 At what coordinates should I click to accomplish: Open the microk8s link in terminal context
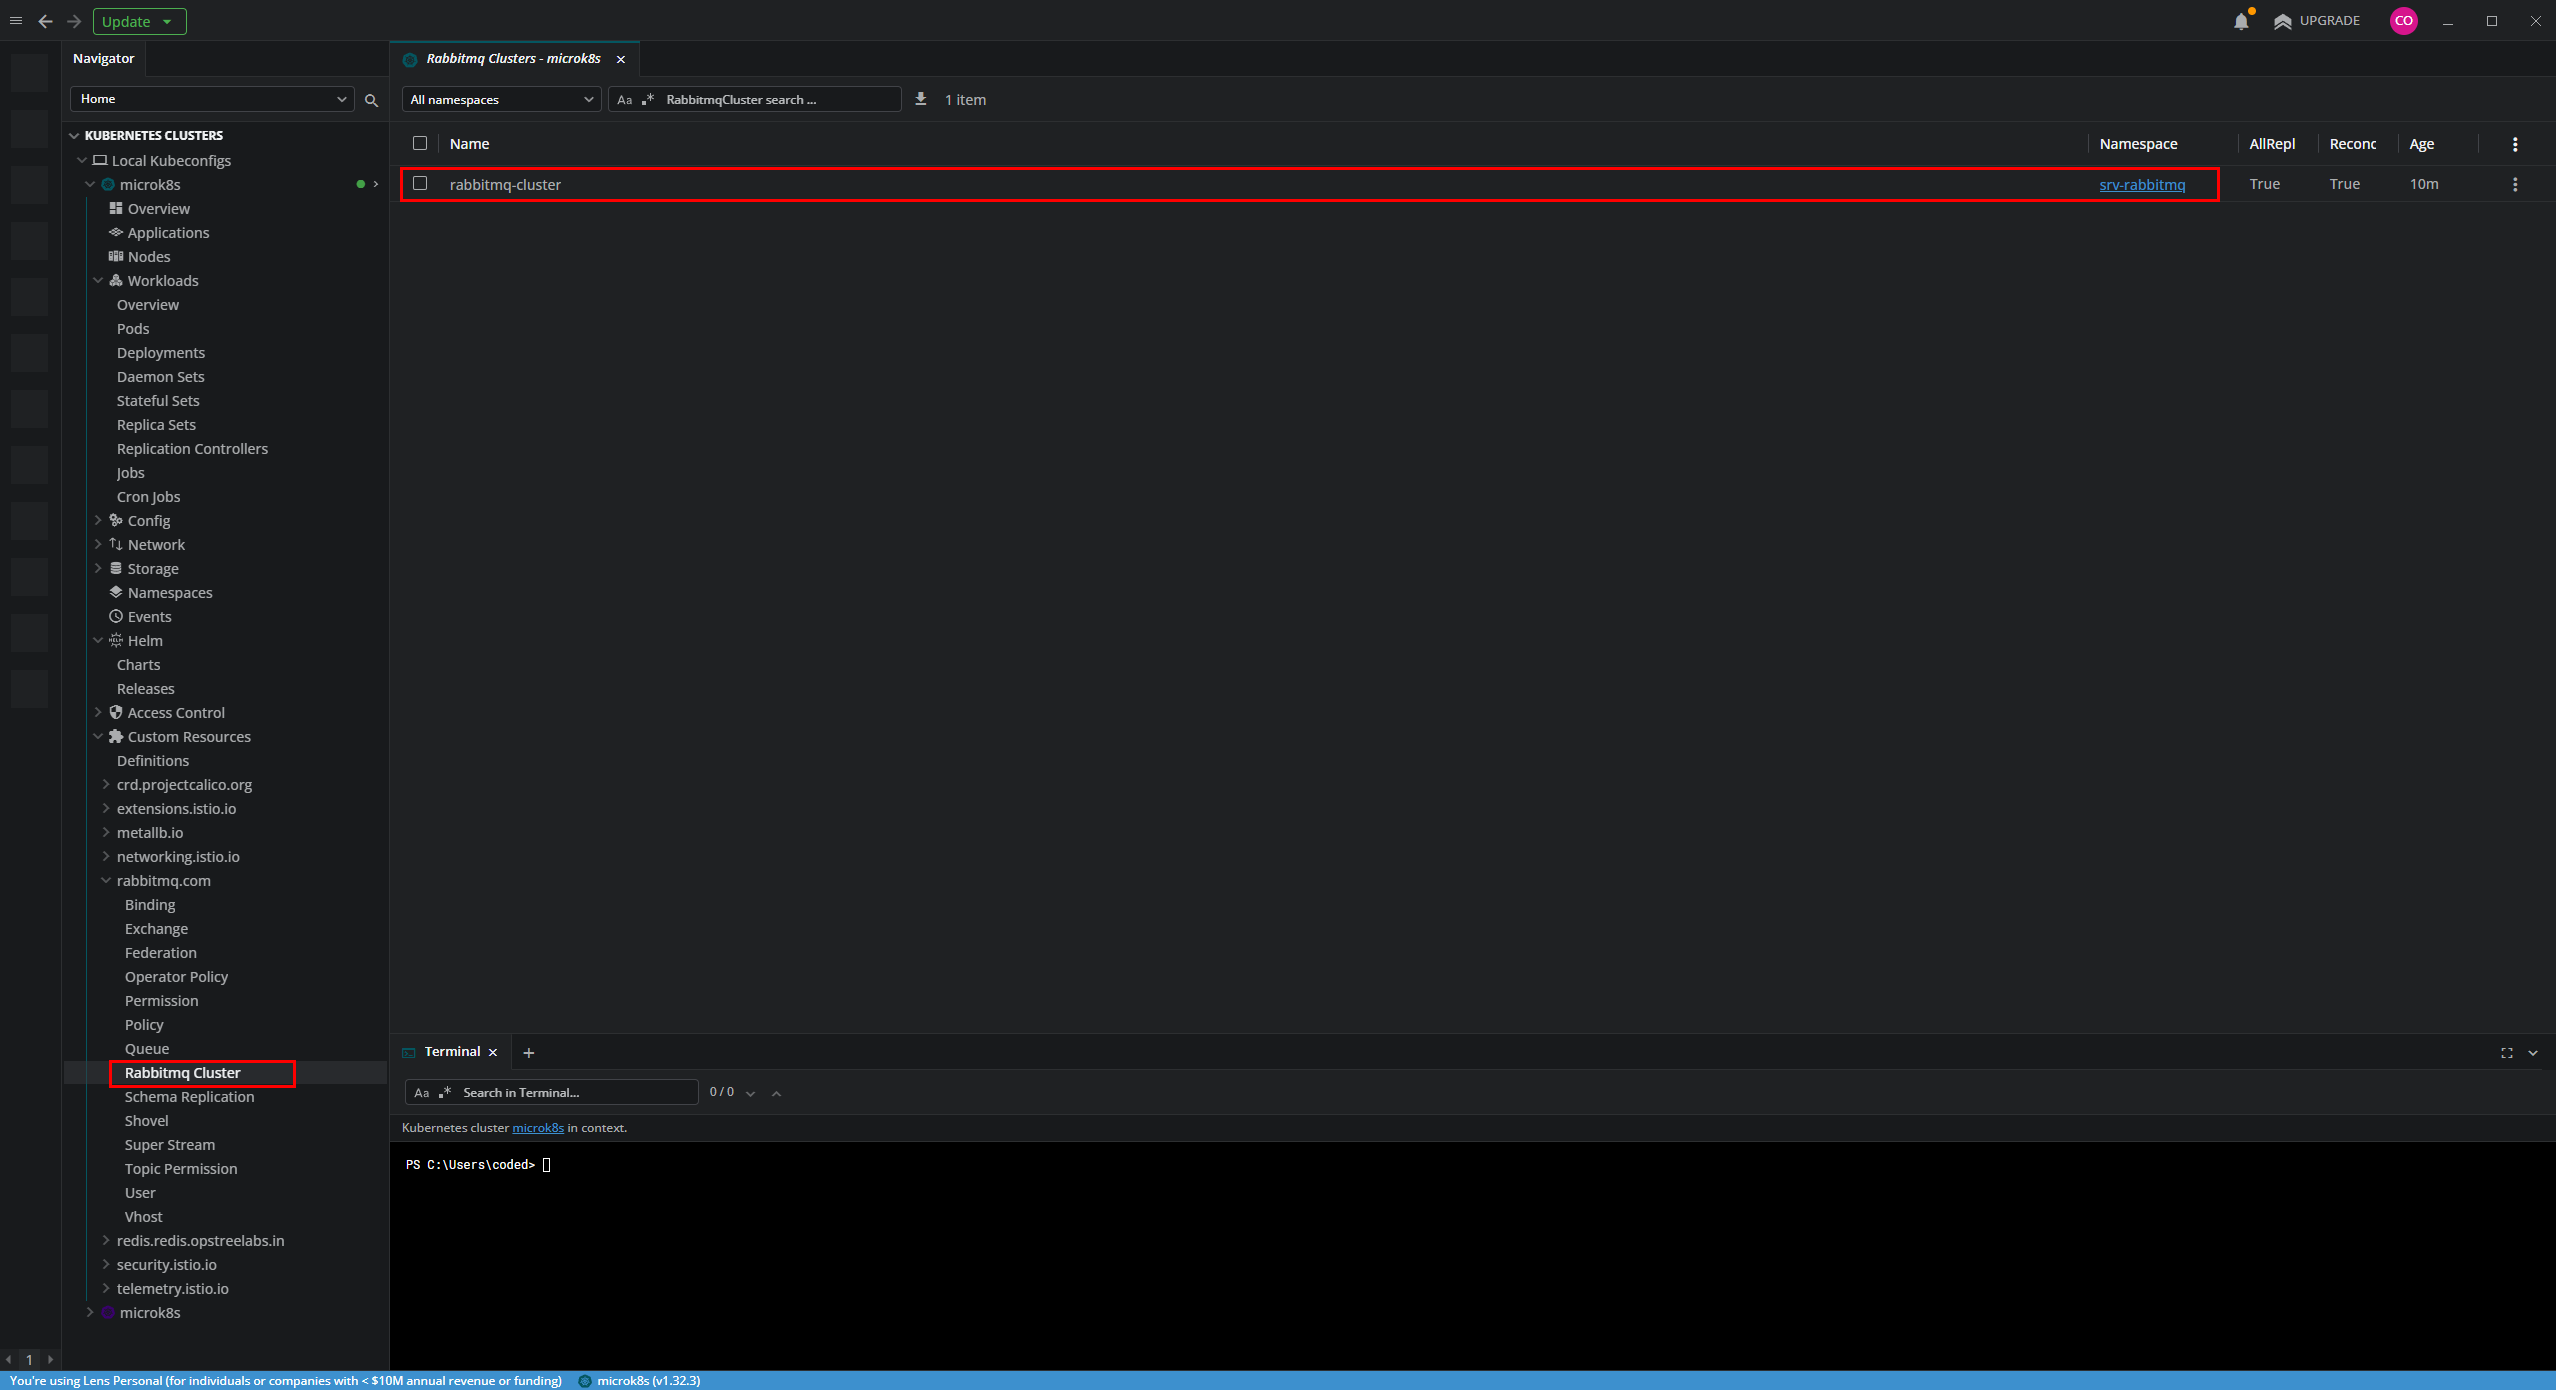tap(538, 1127)
